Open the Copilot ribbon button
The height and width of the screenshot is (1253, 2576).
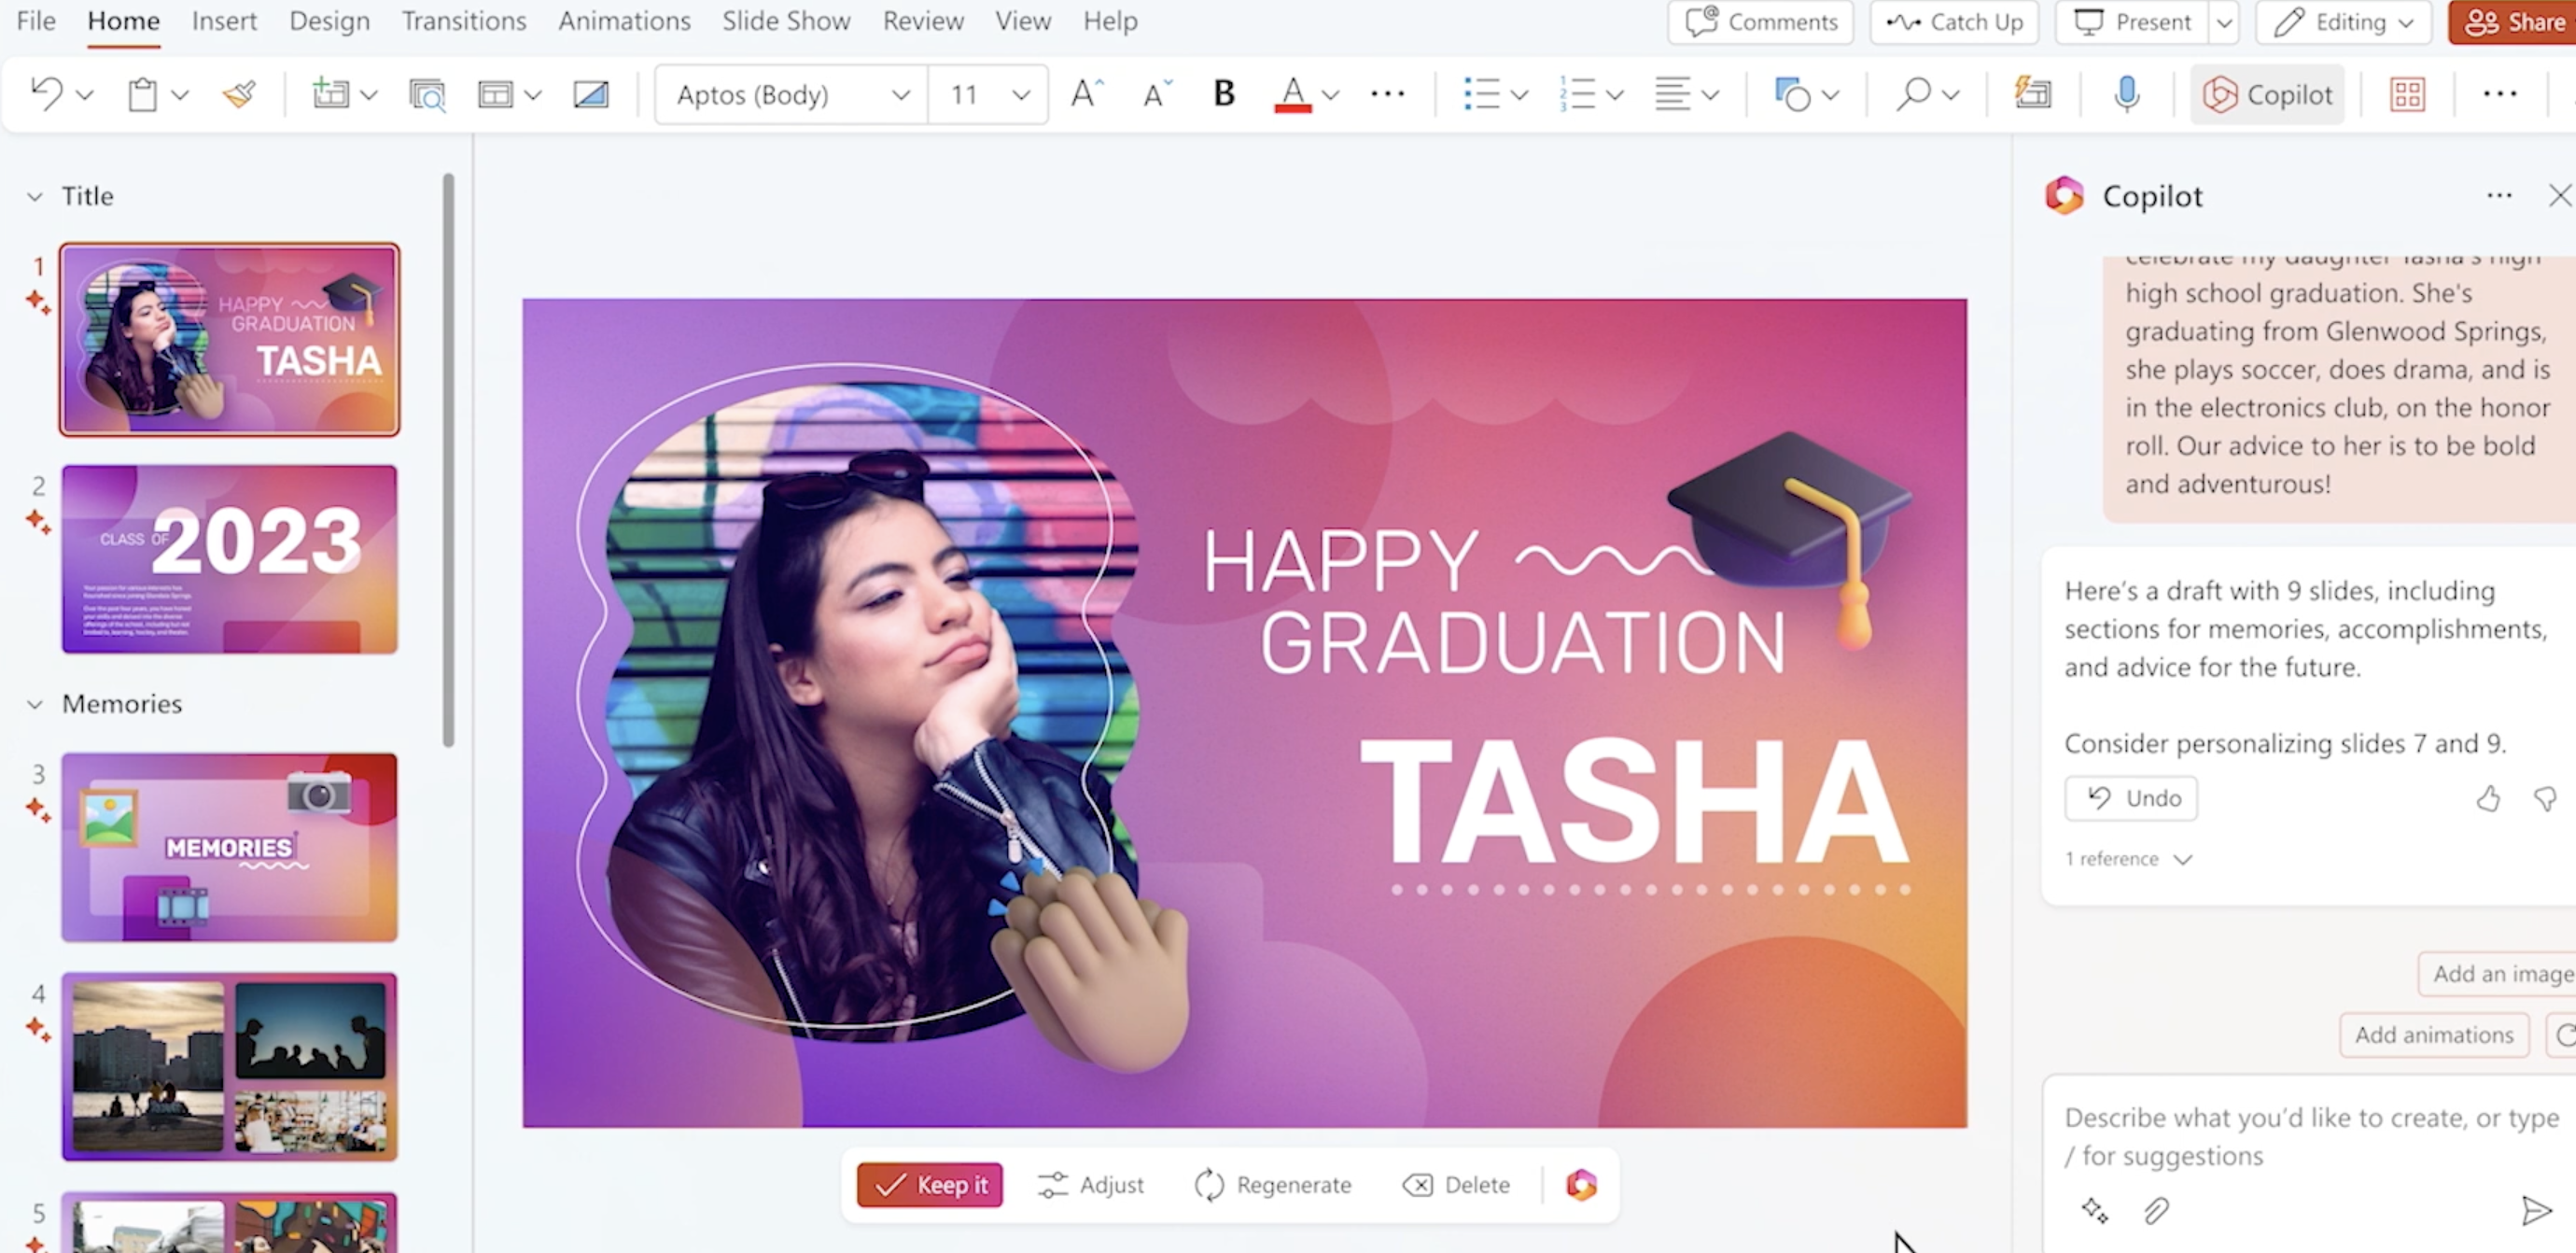pos(2267,94)
